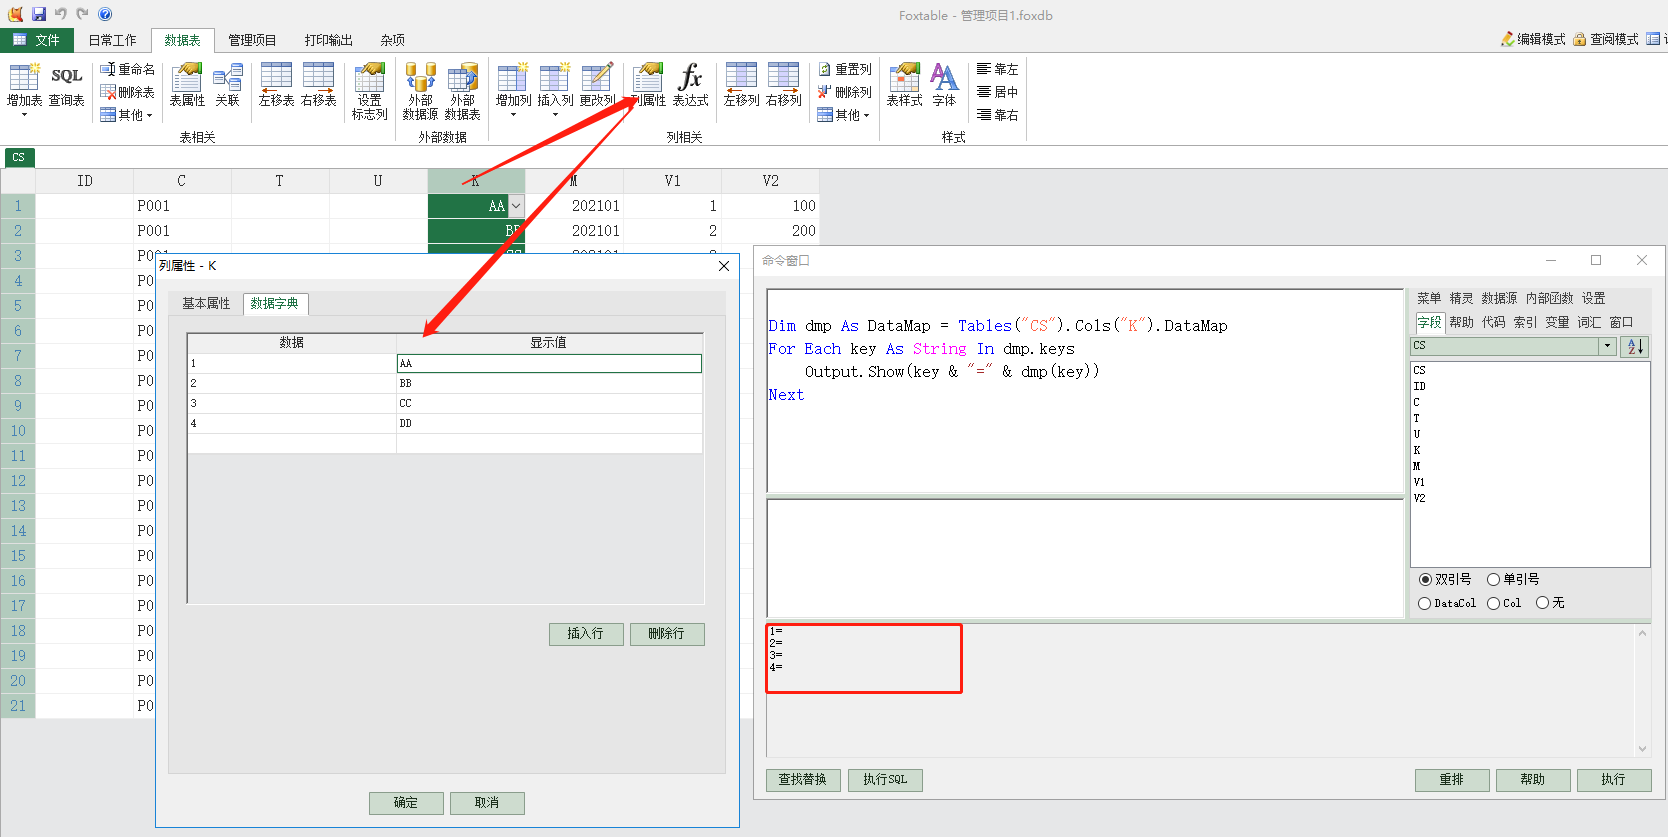The width and height of the screenshot is (1668, 837).
Task: Click the 增加表 add table icon
Action: [x=24, y=89]
